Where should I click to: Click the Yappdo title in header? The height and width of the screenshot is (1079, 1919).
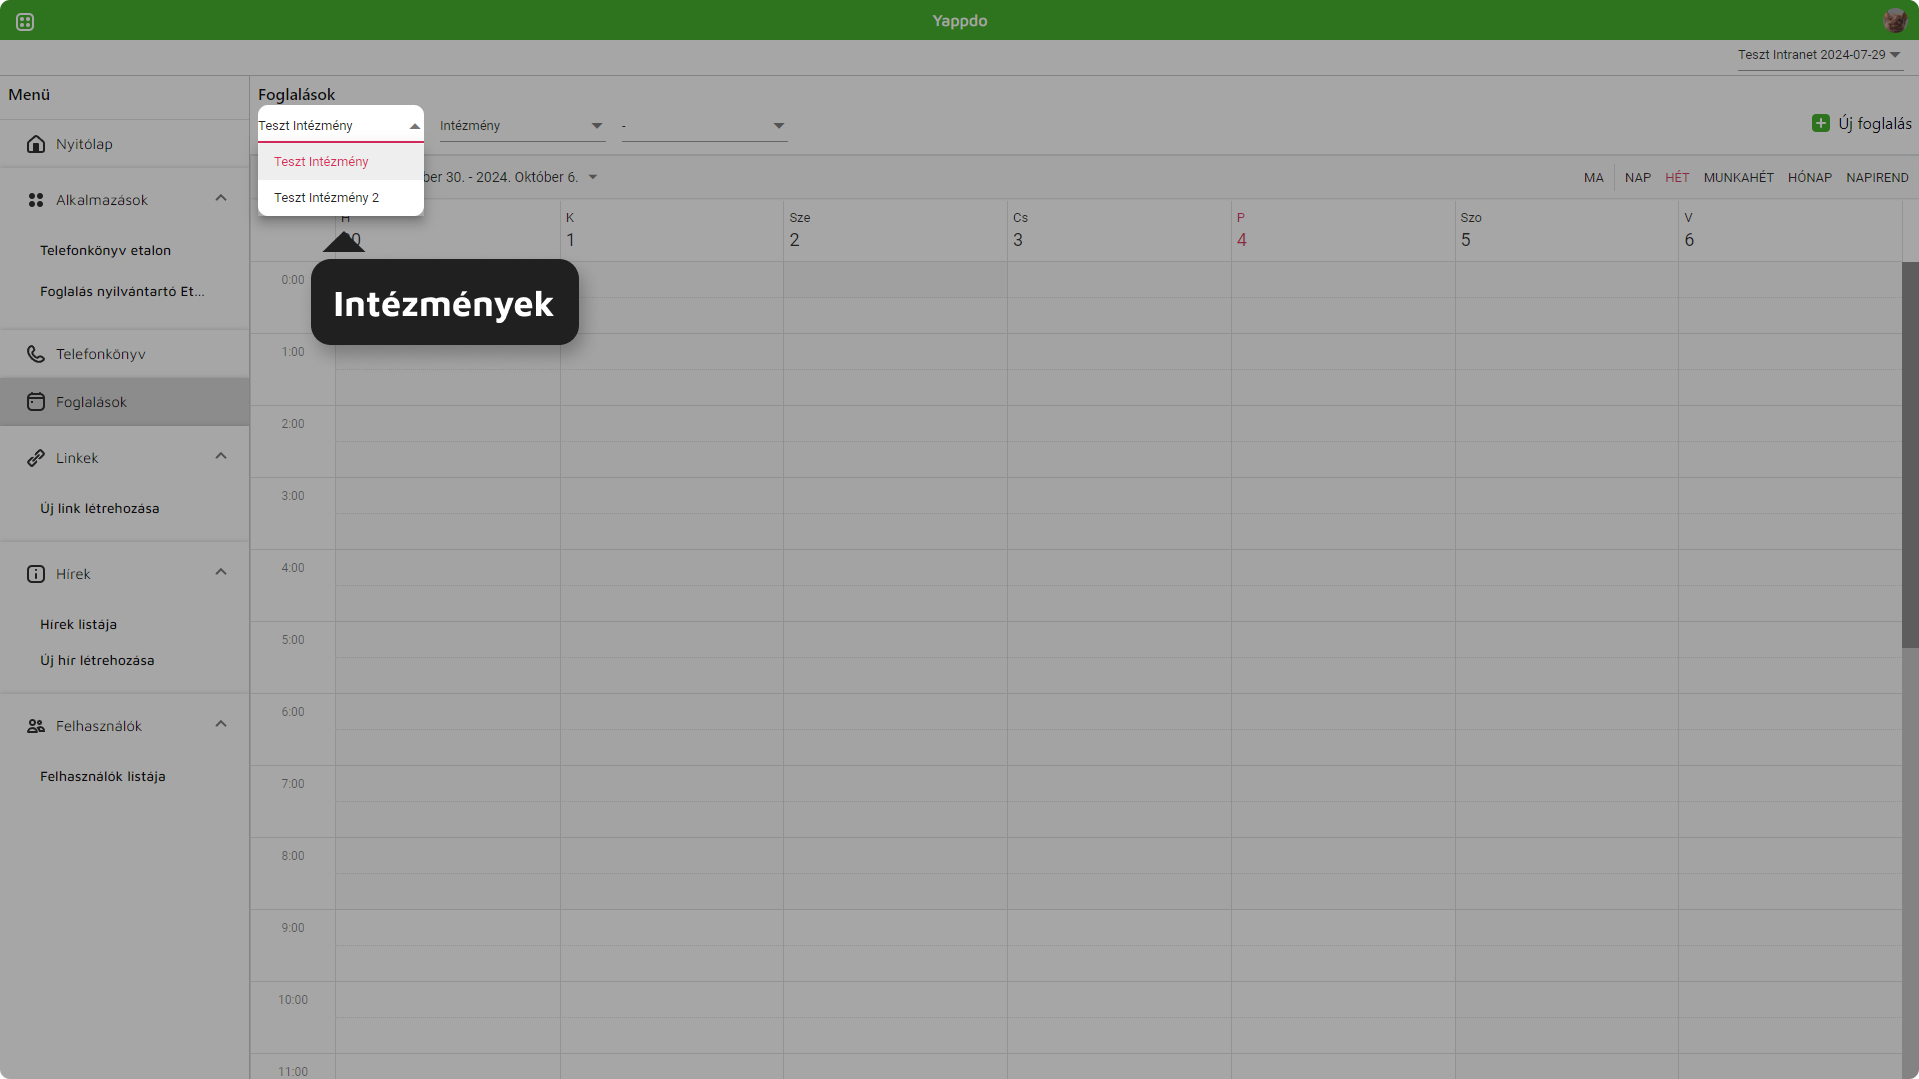click(x=960, y=21)
